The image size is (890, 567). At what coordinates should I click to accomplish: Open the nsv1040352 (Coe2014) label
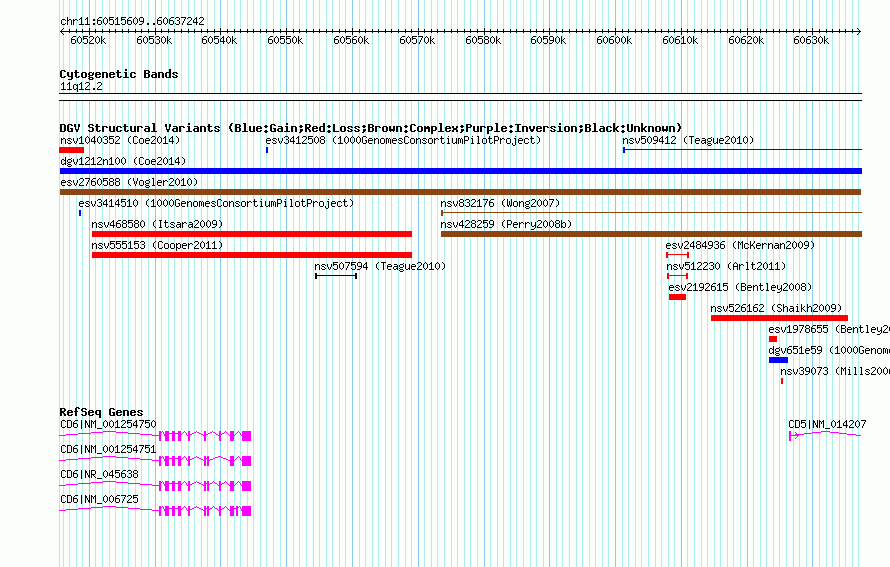click(x=120, y=140)
